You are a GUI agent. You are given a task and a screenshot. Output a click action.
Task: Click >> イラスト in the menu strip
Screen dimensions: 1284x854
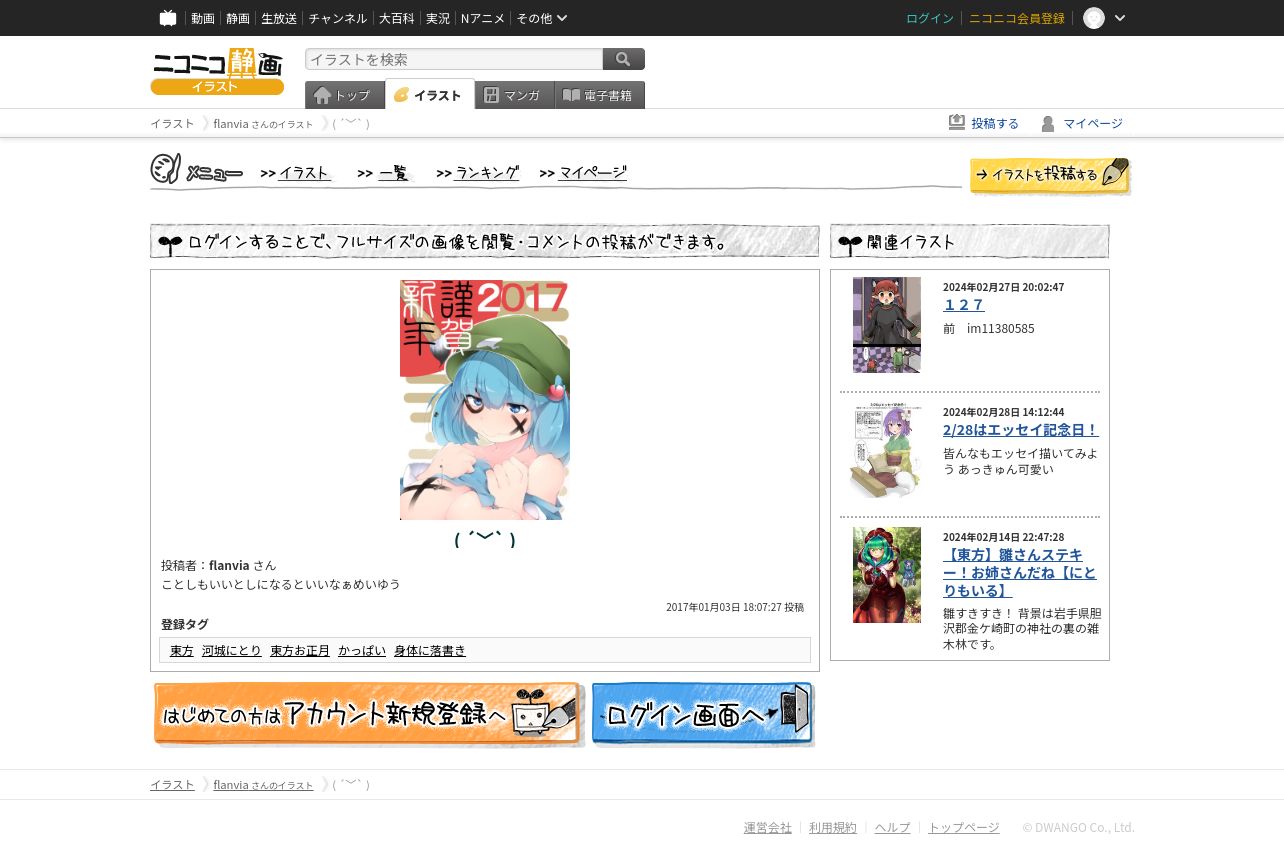pos(296,173)
